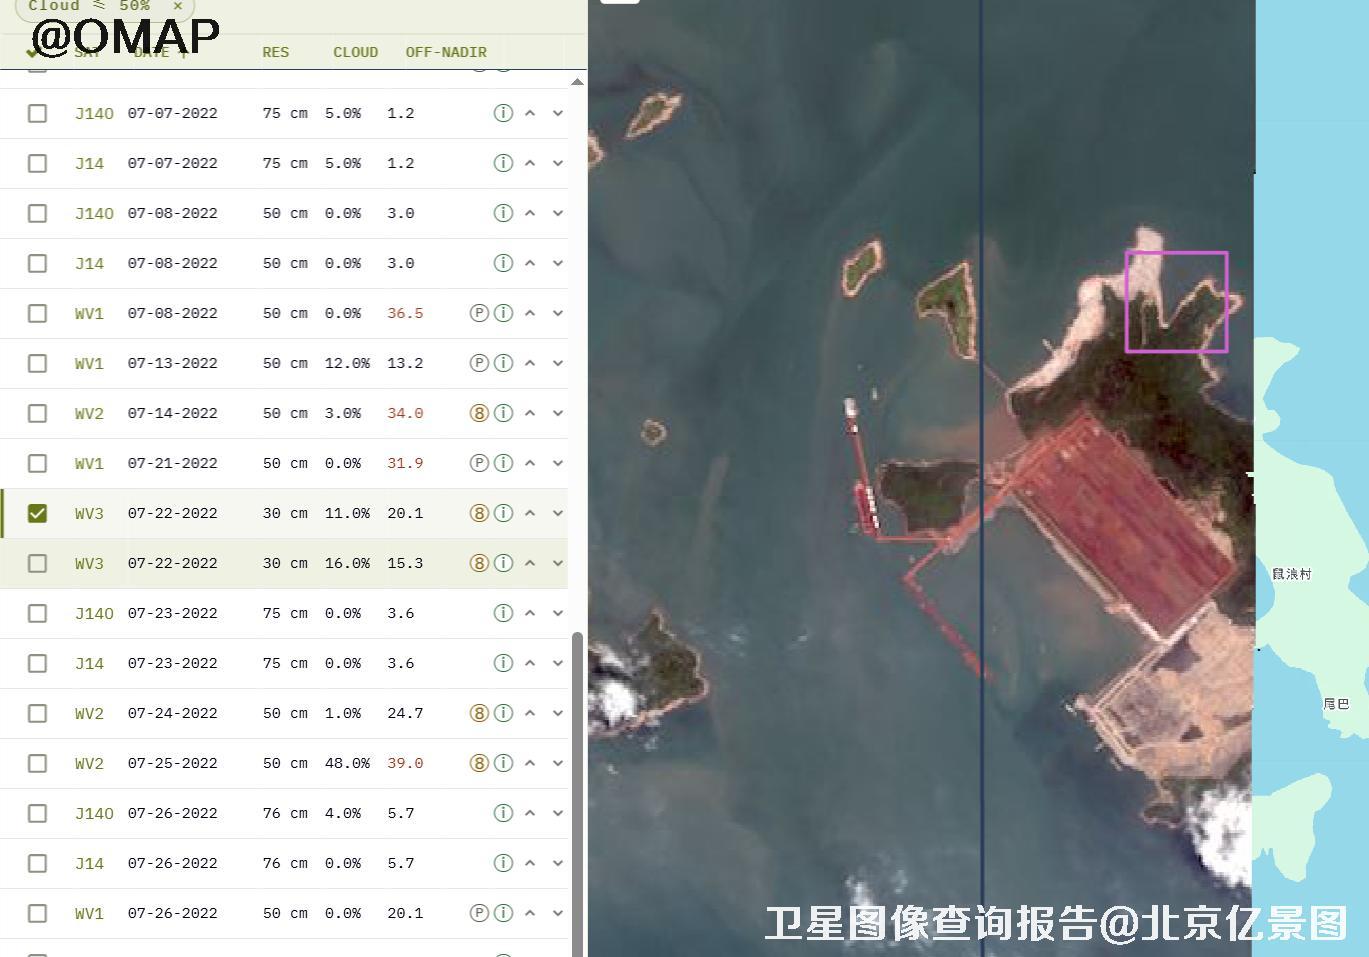
Task: Click the pink footprint box on the map
Action: click(x=1176, y=302)
